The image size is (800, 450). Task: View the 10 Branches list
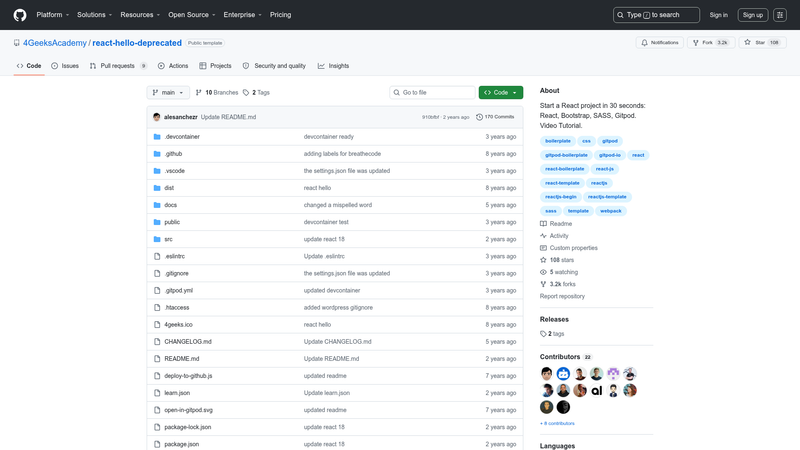pyautogui.click(x=217, y=92)
